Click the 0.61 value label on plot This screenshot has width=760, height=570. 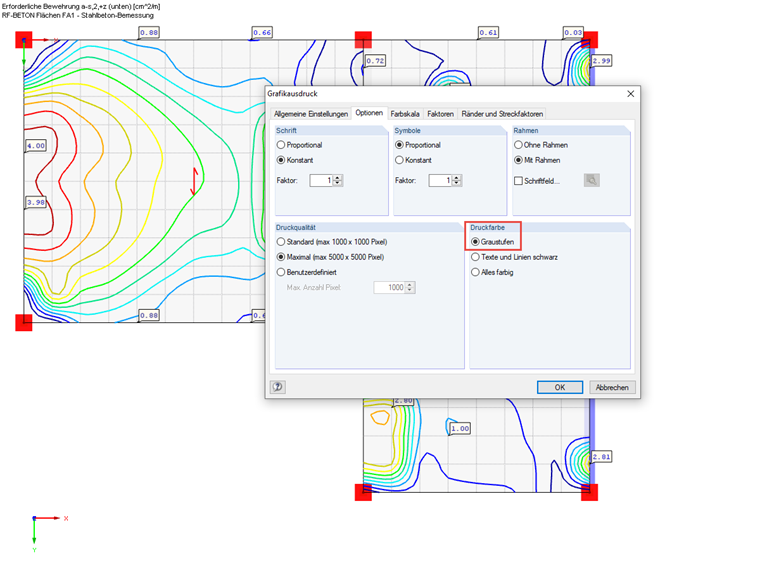tap(488, 32)
